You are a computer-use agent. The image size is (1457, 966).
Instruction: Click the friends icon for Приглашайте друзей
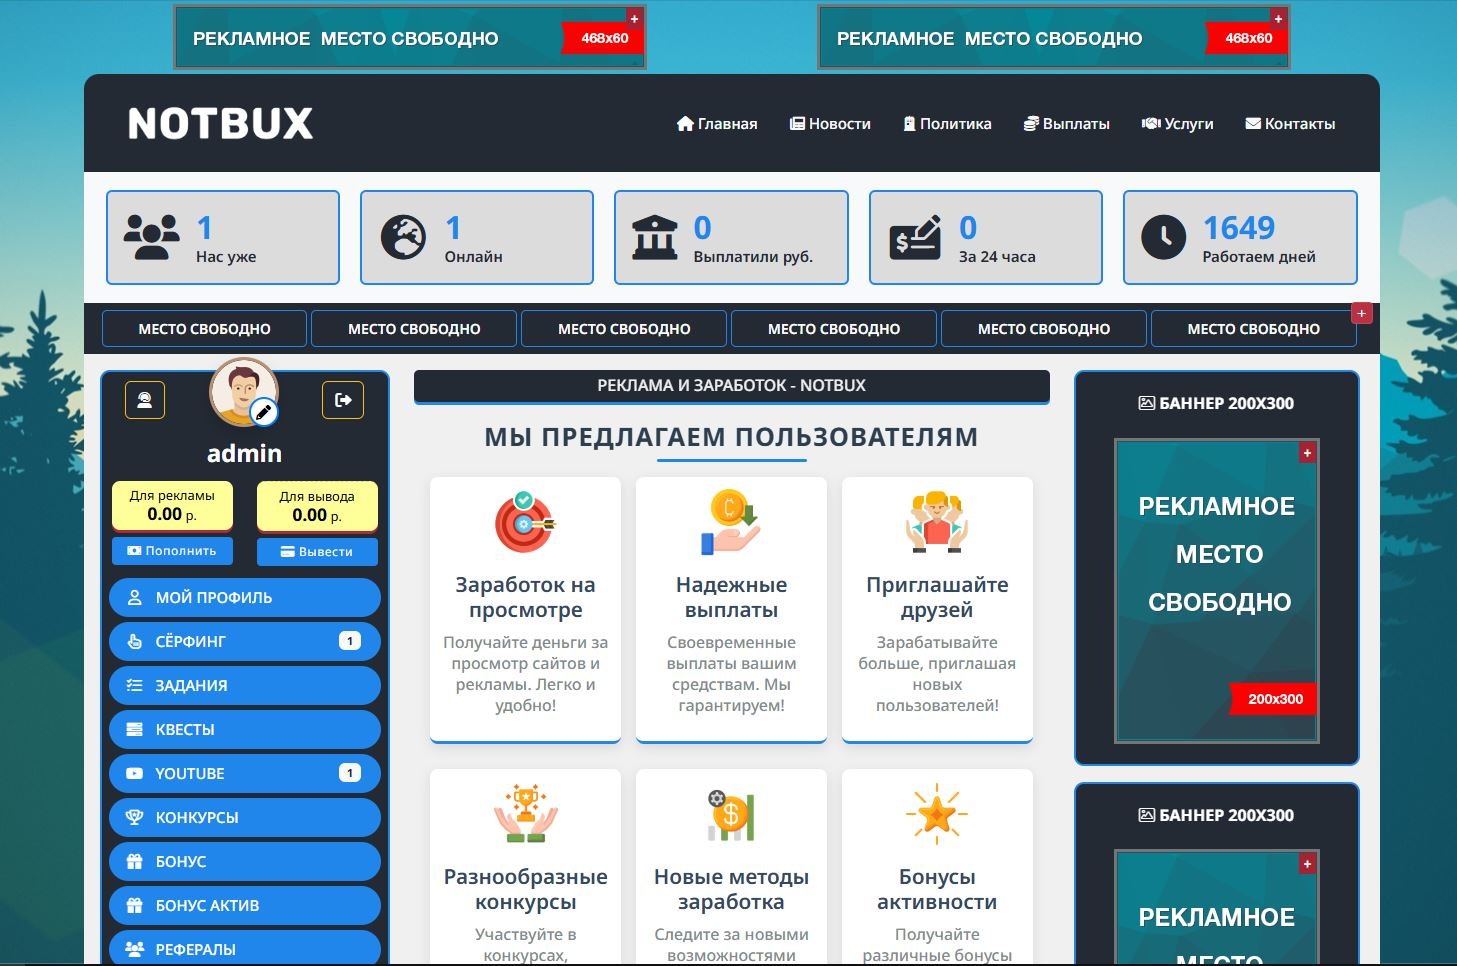pyautogui.click(x=937, y=522)
